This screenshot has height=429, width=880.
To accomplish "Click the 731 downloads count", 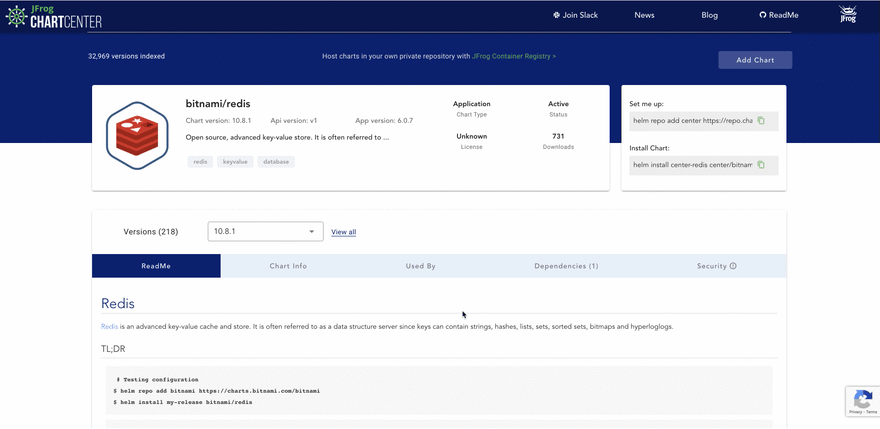I will point(558,136).
